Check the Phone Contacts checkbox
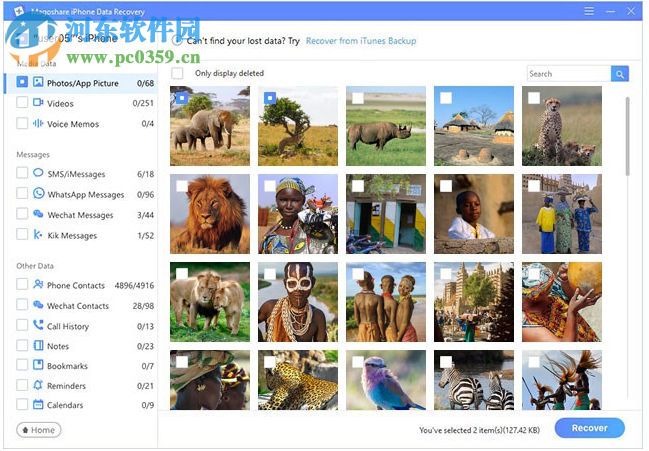Image resolution: width=649 pixels, height=451 pixels. [22, 284]
